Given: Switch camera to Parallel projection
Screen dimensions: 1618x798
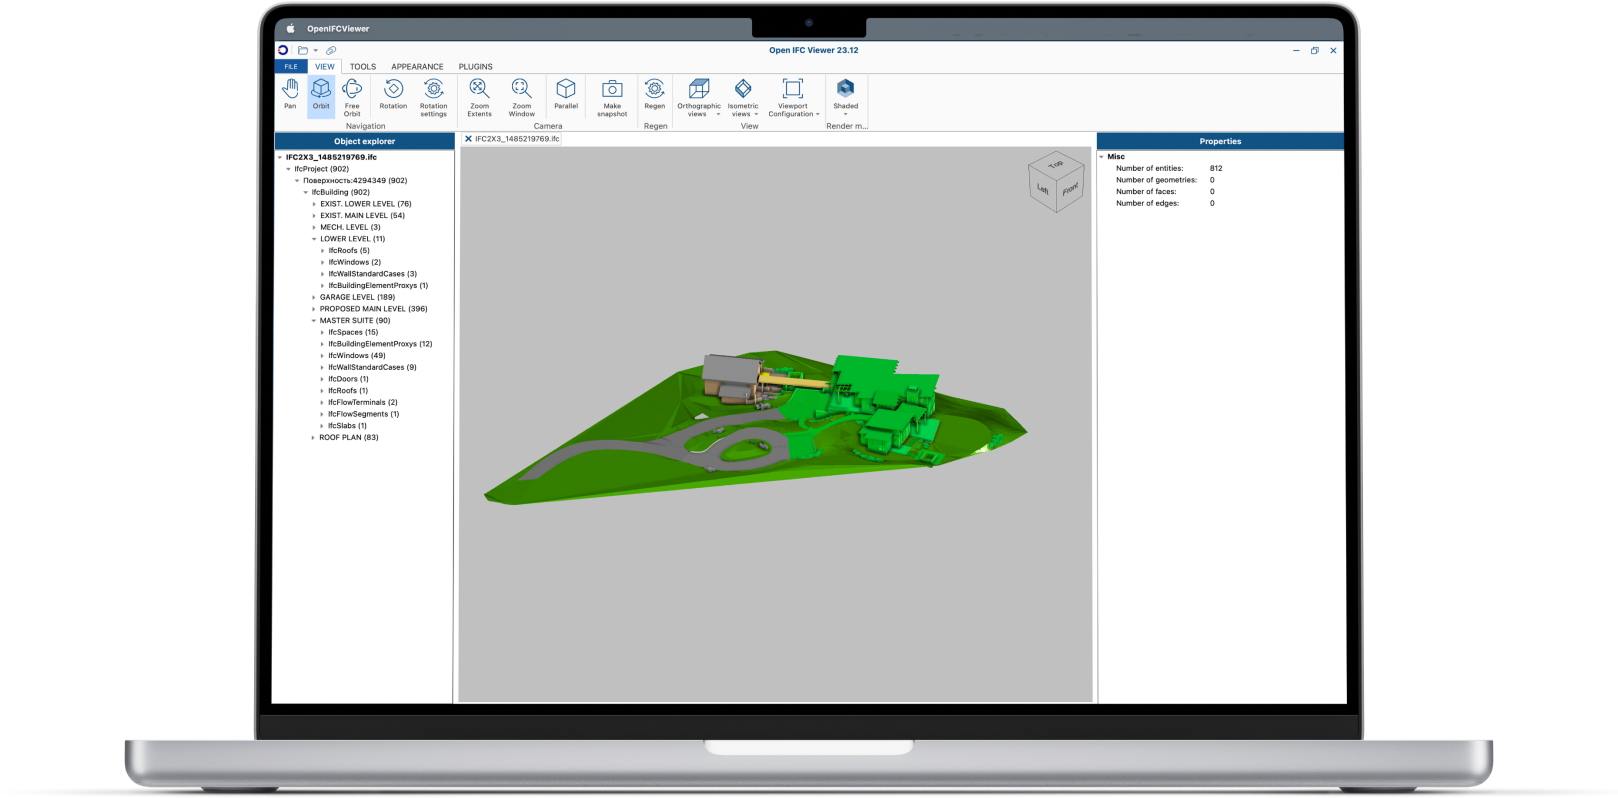Looking at the screenshot, I should [566, 95].
